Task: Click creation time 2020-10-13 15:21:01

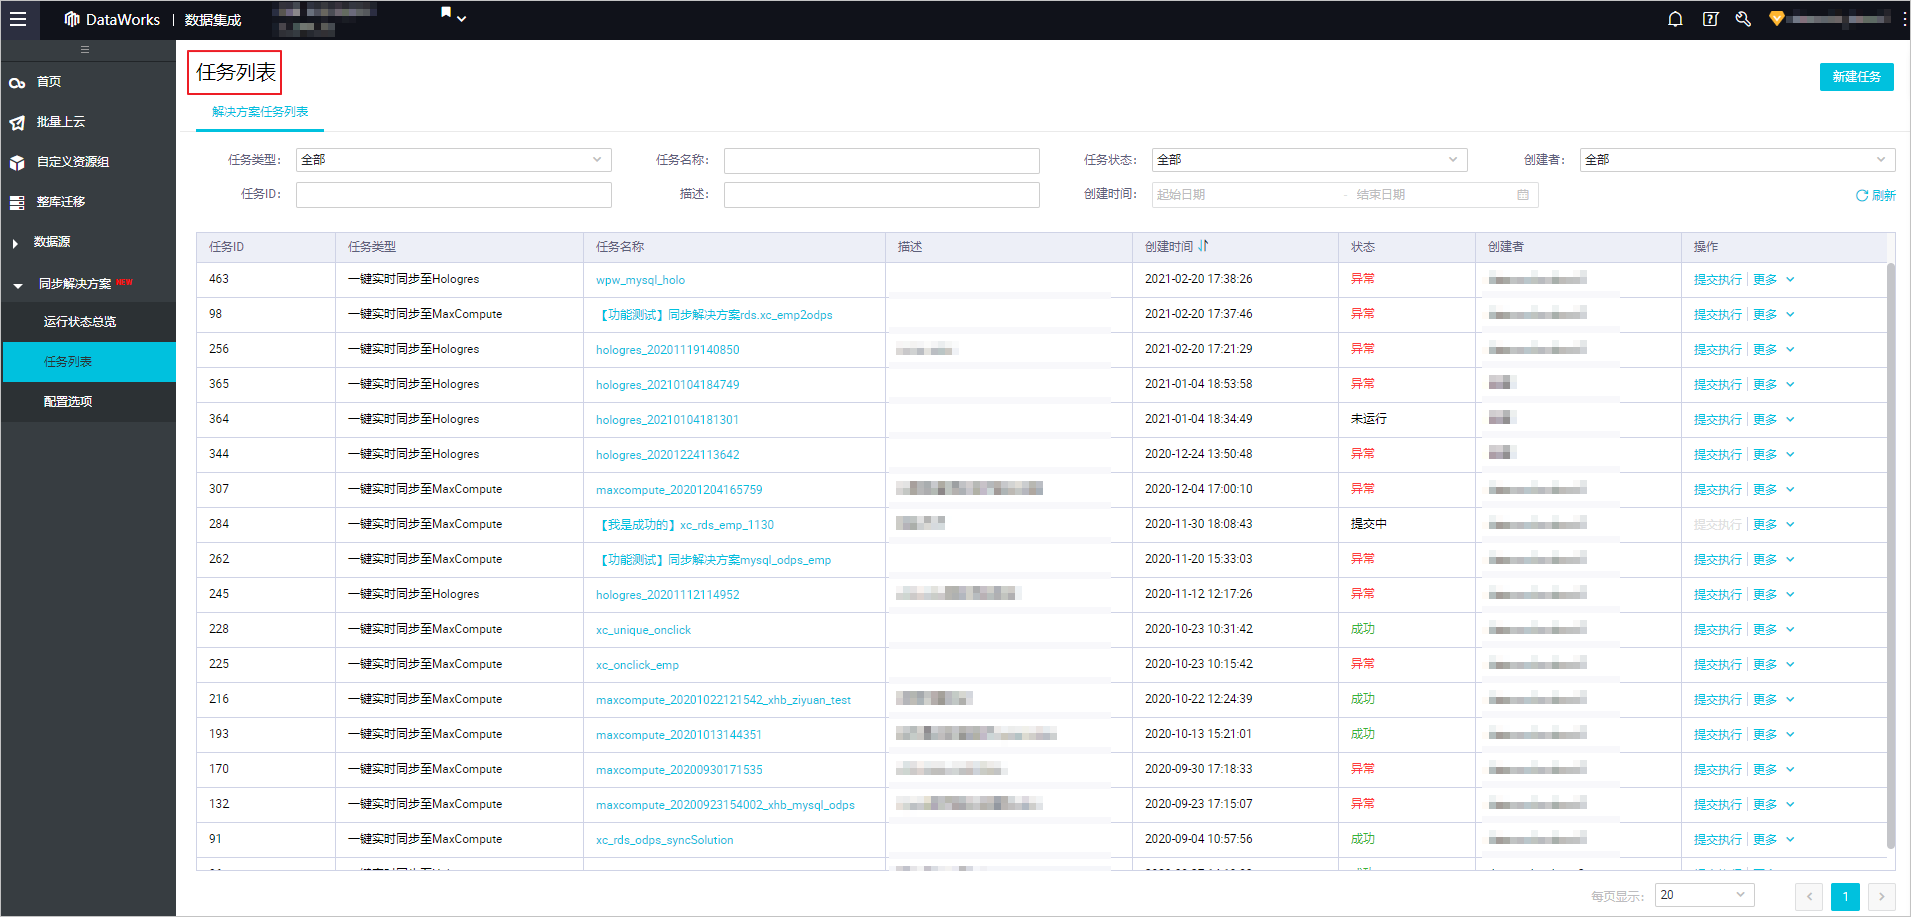Action: click(x=1198, y=734)
